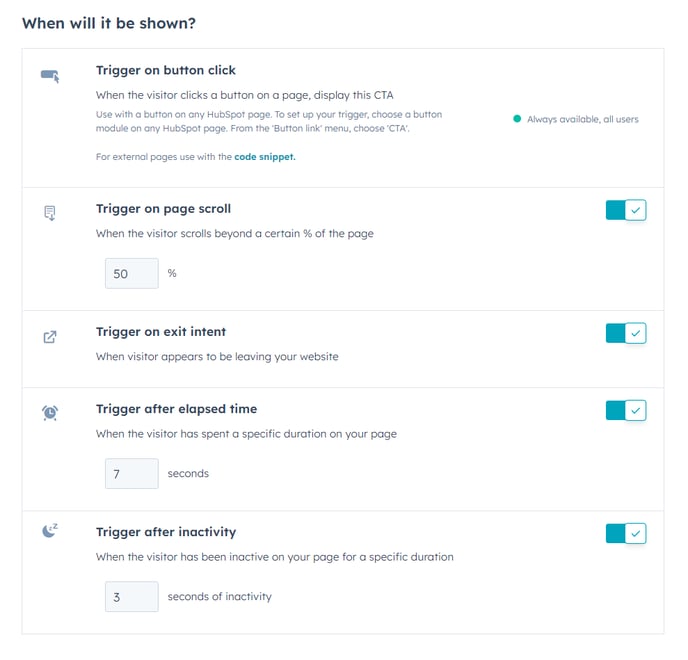Switch off the Trigger after elapsed time toggle
Screen dimensions: 688x660
(x=626, y=410)
